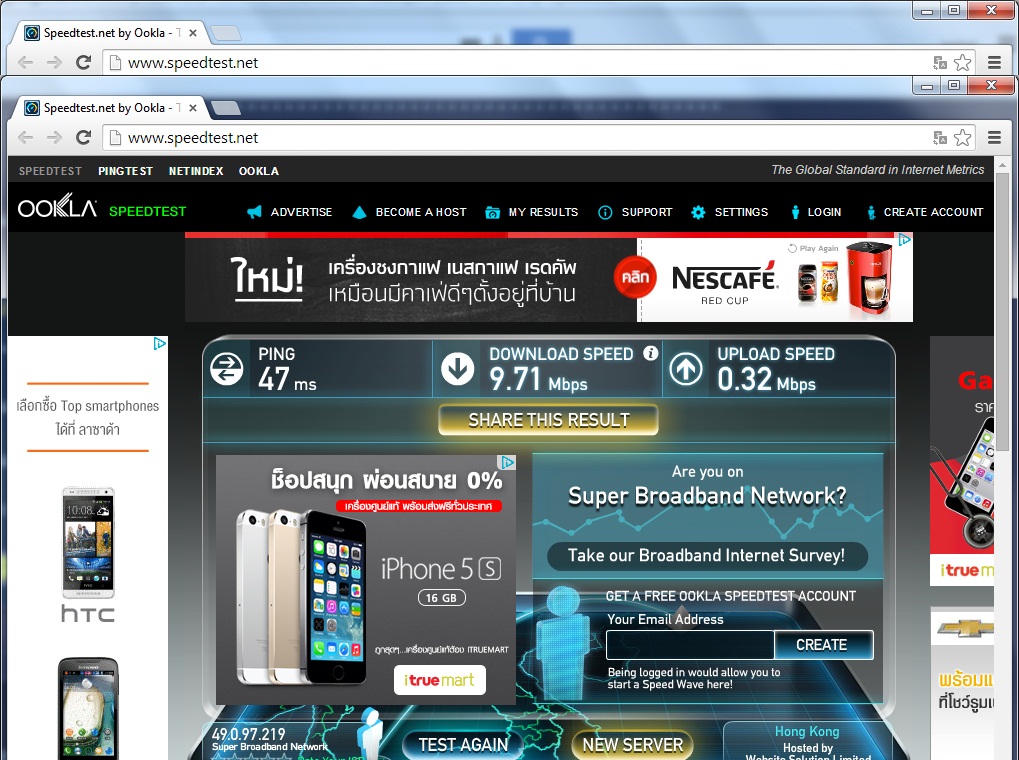Click the HTC phone image

click(x=88, y=543)
